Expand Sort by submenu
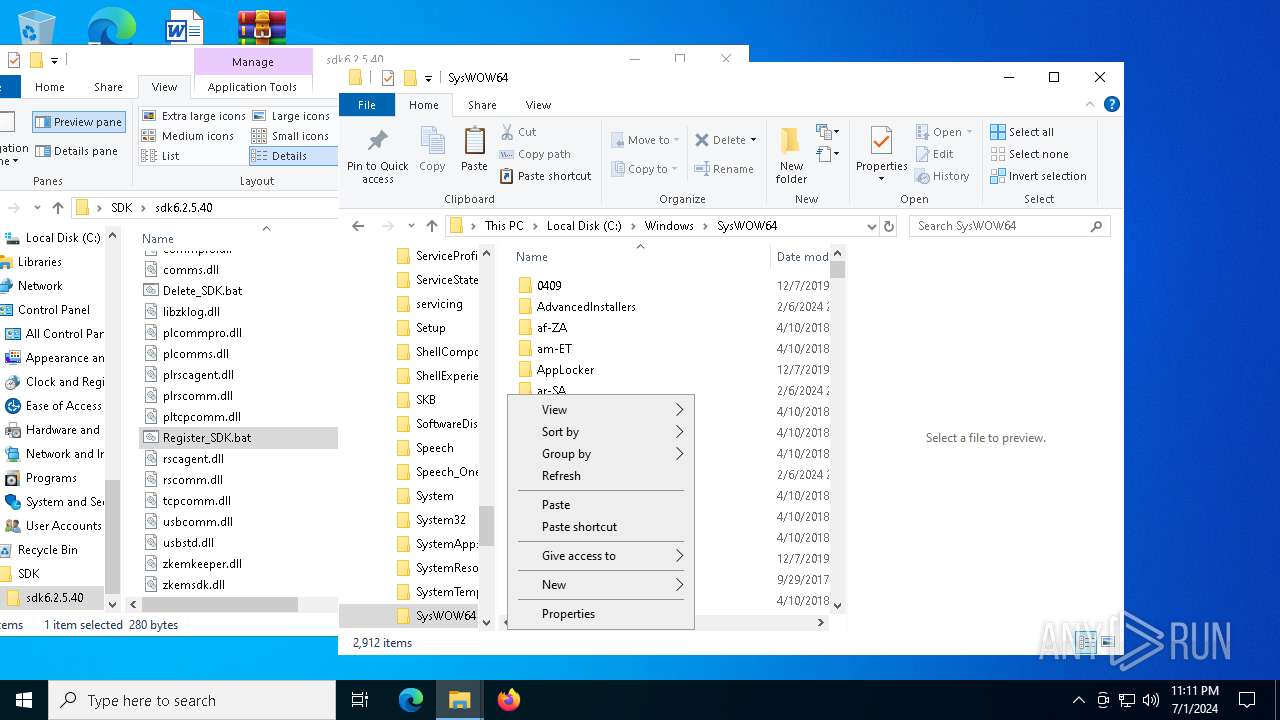1280x720 pixels. pos(600,432)
